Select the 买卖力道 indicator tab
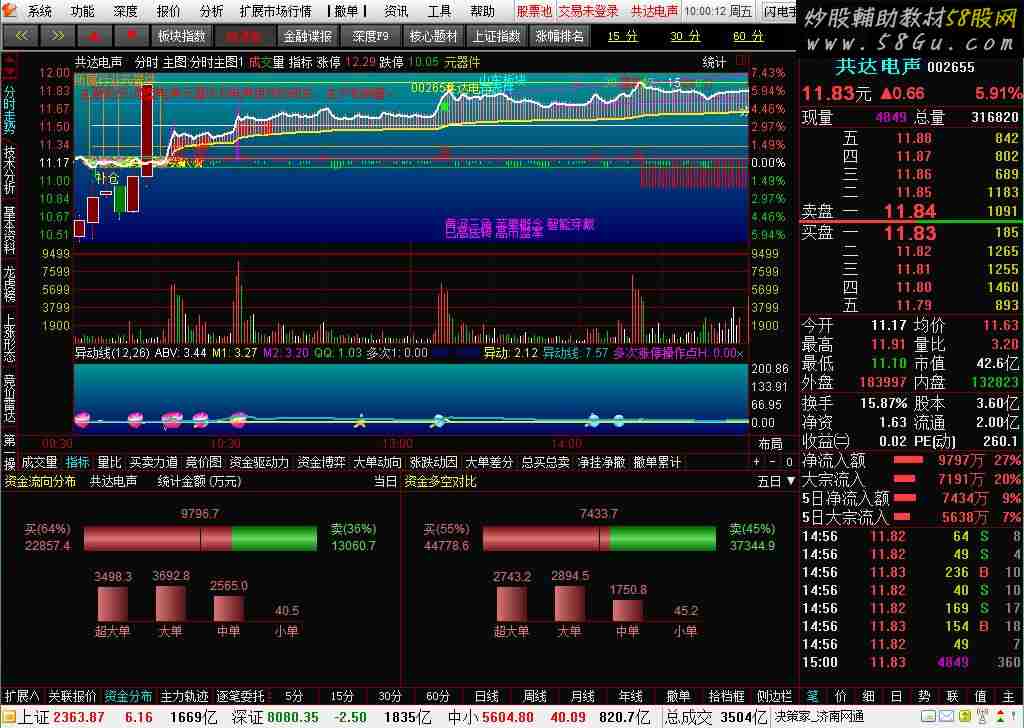The height and width of the screenshot is (728, 1024). (x=153, y=462)
